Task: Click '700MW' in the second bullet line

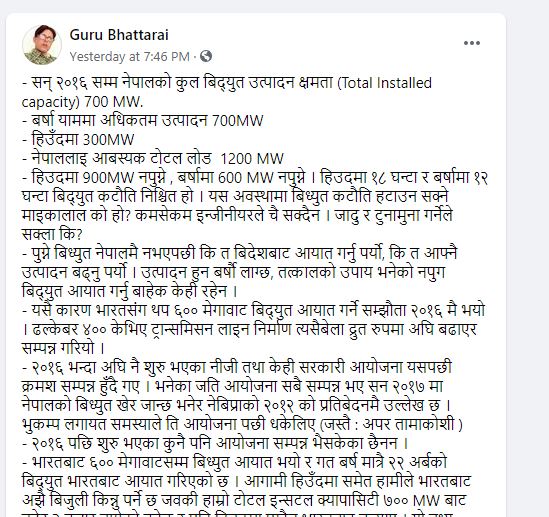Action: coord(238,121)
